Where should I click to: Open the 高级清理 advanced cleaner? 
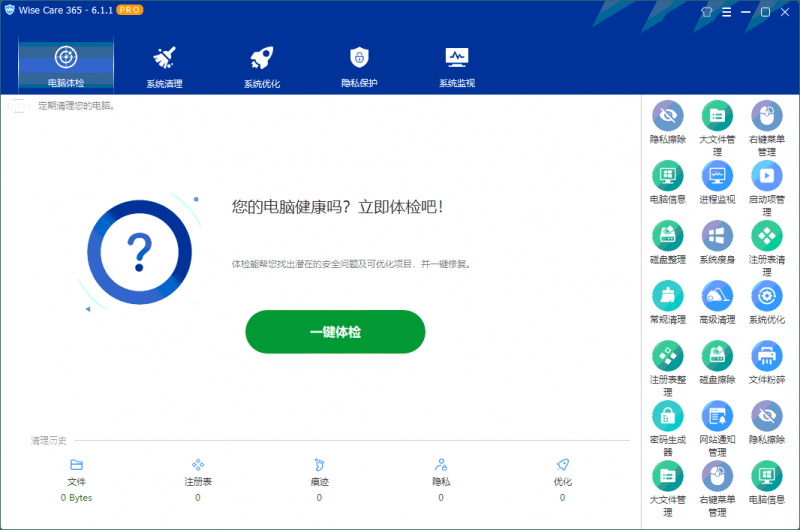pos(717,303)
